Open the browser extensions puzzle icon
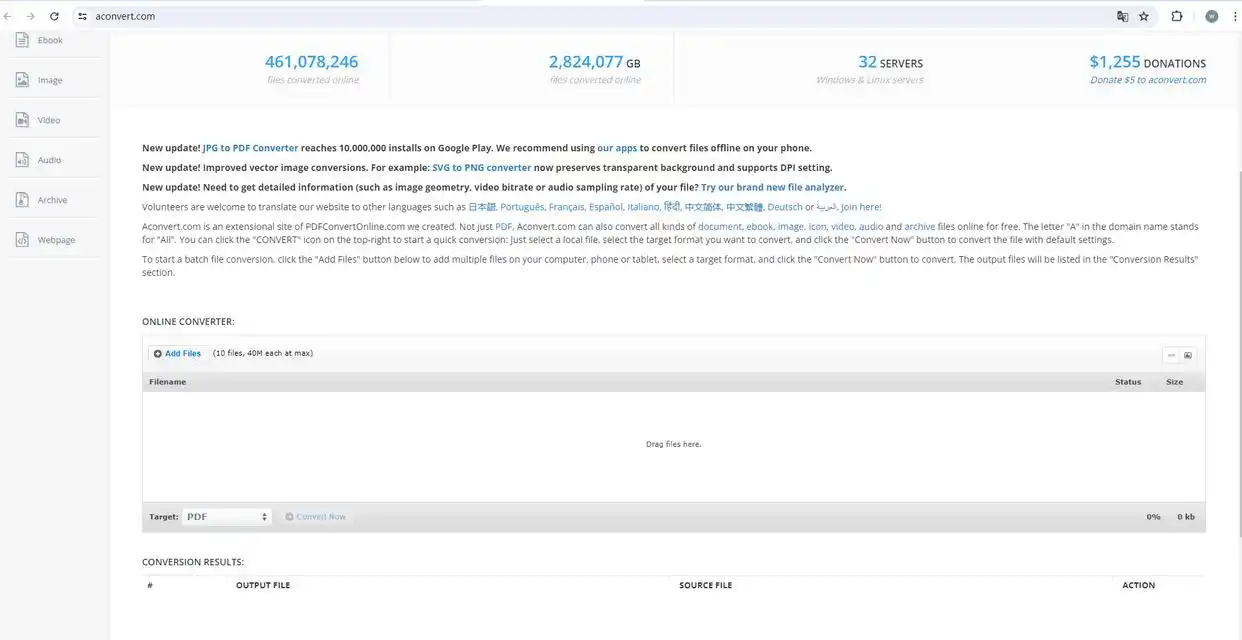The height and width of the screenshot is (640, 1242). [1177, 16]
